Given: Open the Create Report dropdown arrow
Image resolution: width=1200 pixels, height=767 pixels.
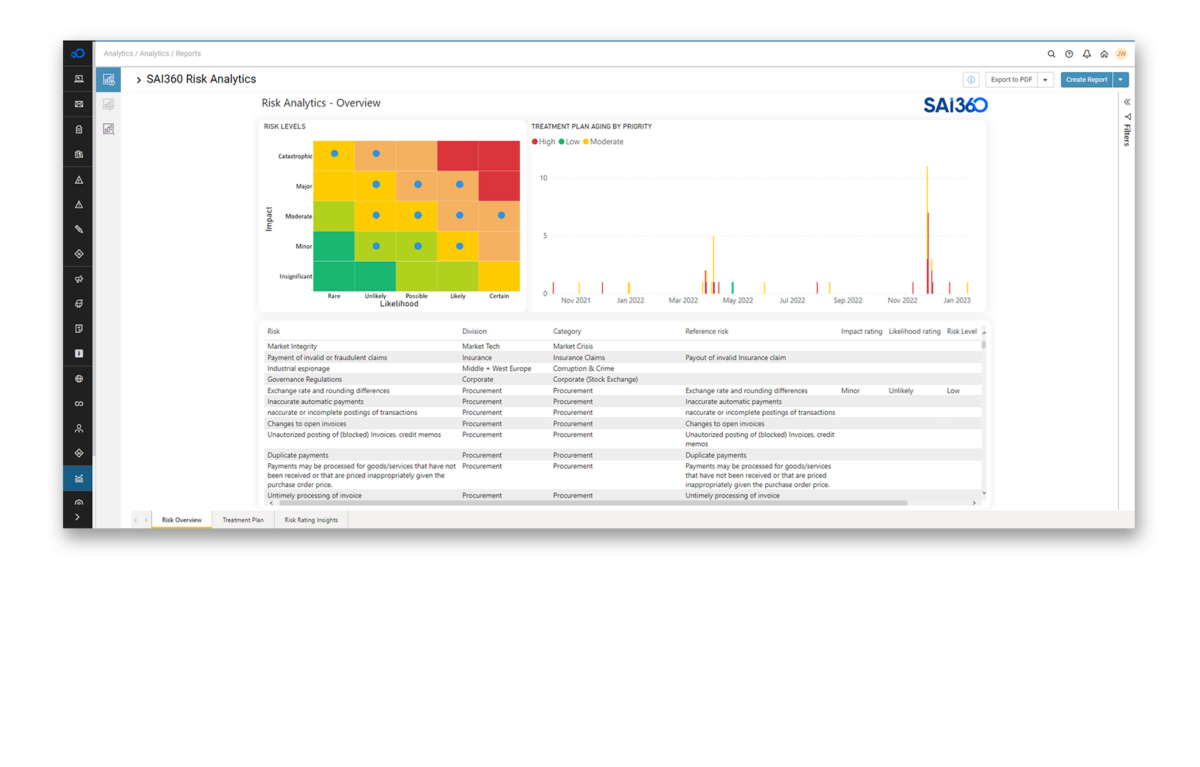Looking at the screenshot, I should coord(1120,79).
